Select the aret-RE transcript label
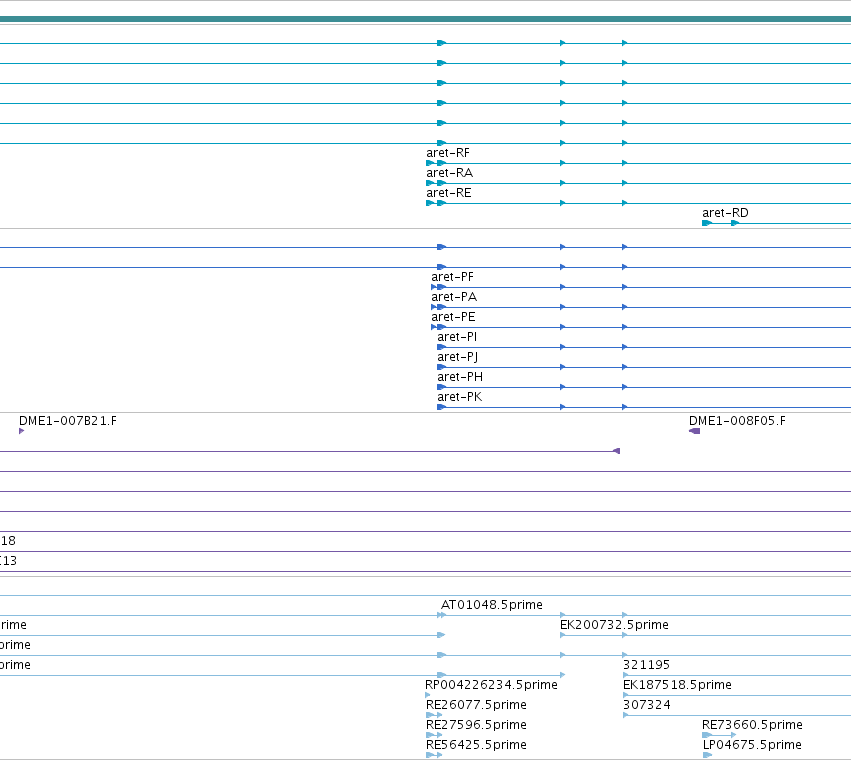The height and width of the screenshot is (760, 851). click(448, 193)
